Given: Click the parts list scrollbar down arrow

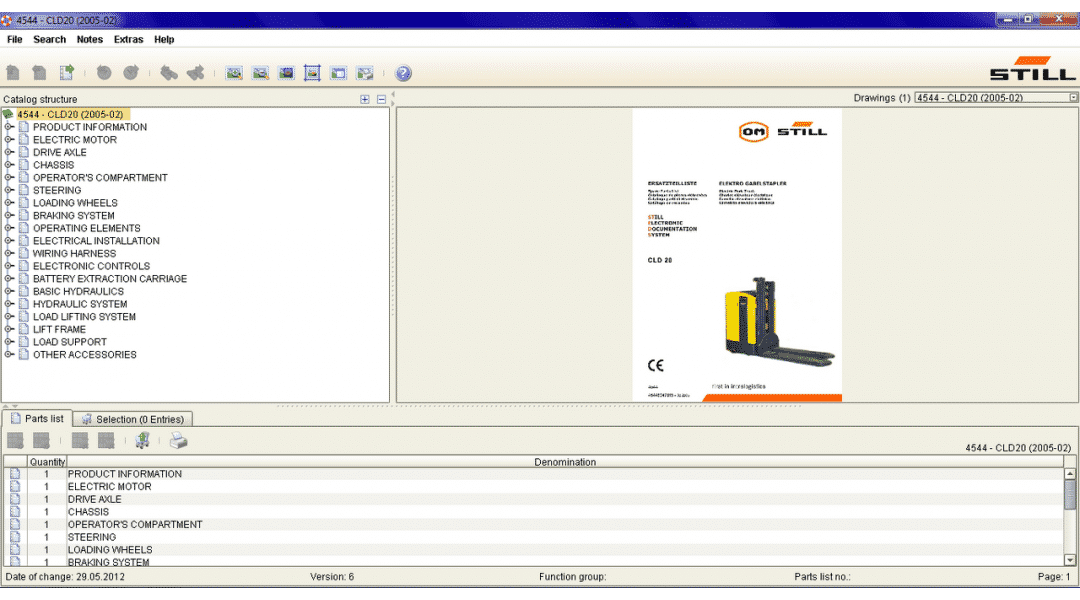Looking at the screenshot, I should [x=1070, y=560].
